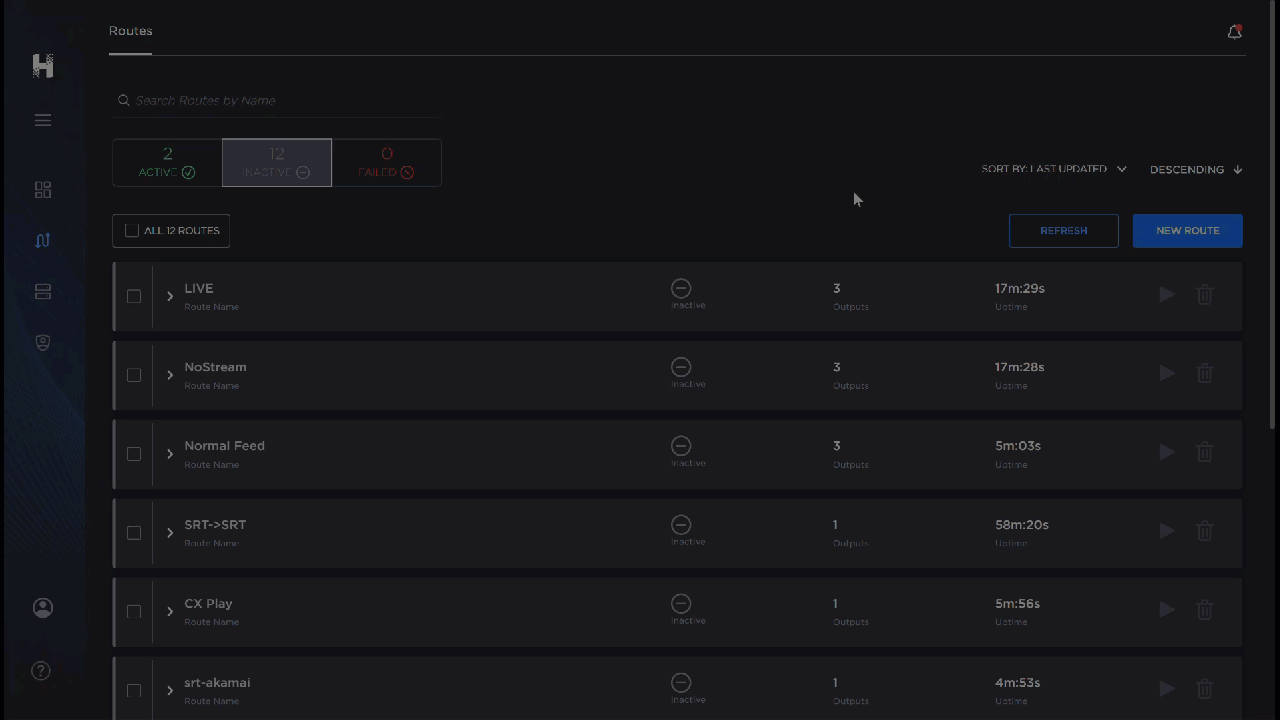Tick the checkbox for srt-akamai route

click(x=134, y=691)
